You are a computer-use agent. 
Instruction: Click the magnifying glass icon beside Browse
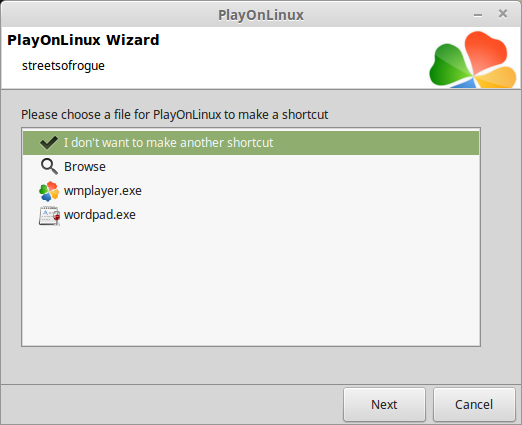[x=49, y=166]
